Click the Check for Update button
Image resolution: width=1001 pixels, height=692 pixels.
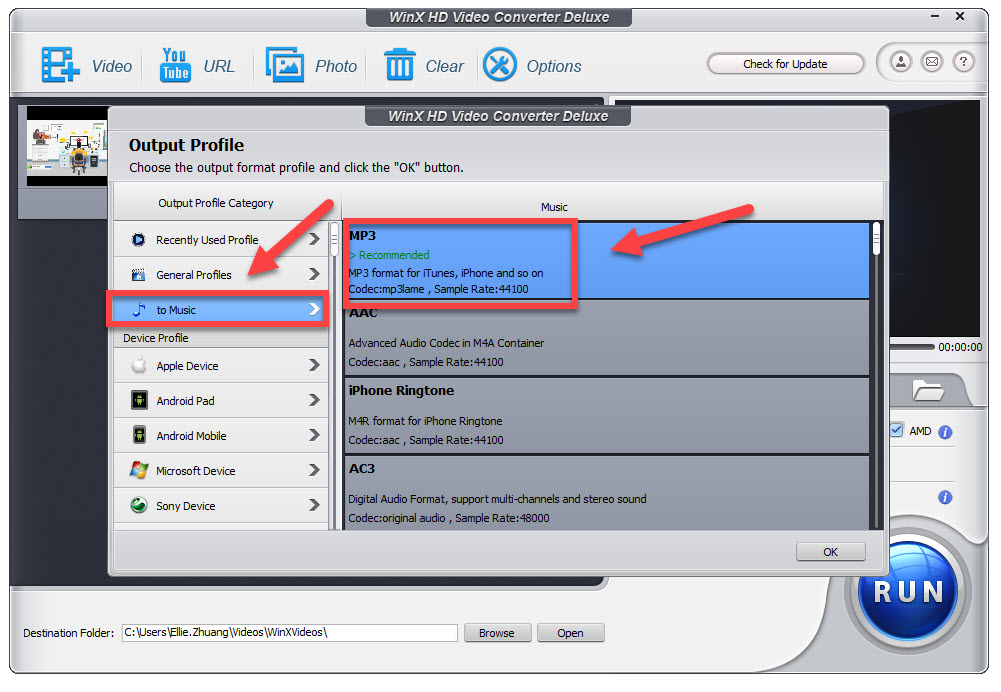click(785, 64)
